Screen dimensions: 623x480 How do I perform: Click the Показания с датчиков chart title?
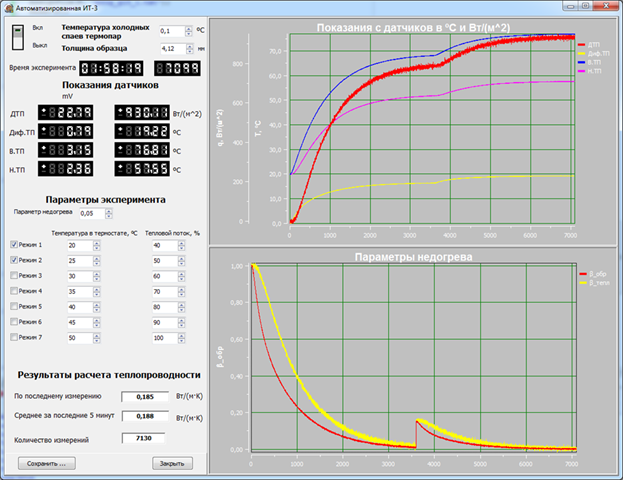(413, 28)
